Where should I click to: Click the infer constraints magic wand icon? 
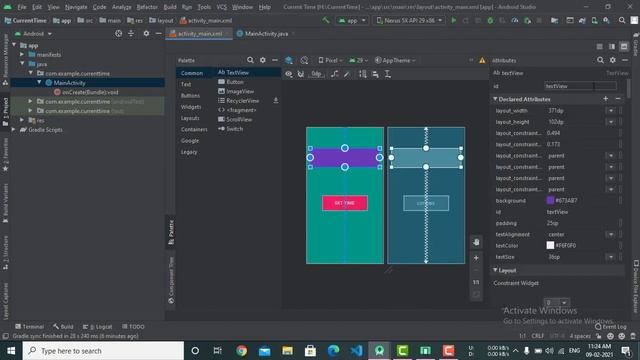(x=347, y=74)
